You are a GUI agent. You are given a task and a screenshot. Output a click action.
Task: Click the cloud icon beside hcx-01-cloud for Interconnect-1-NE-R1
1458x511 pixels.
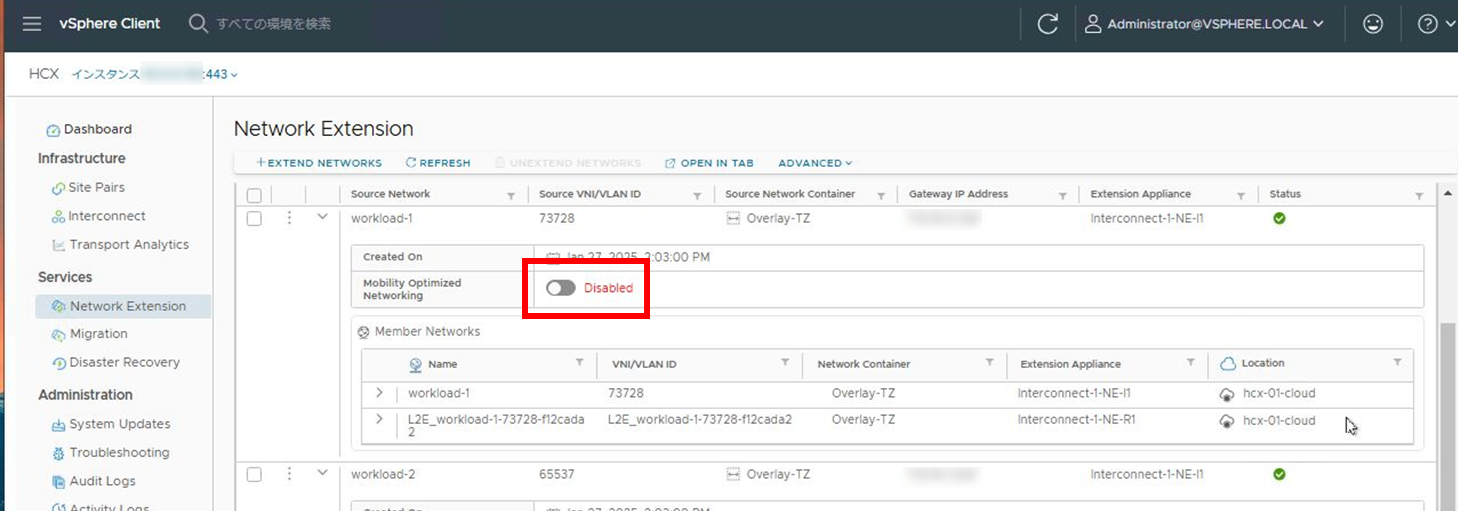click(x=1227, y=421)
